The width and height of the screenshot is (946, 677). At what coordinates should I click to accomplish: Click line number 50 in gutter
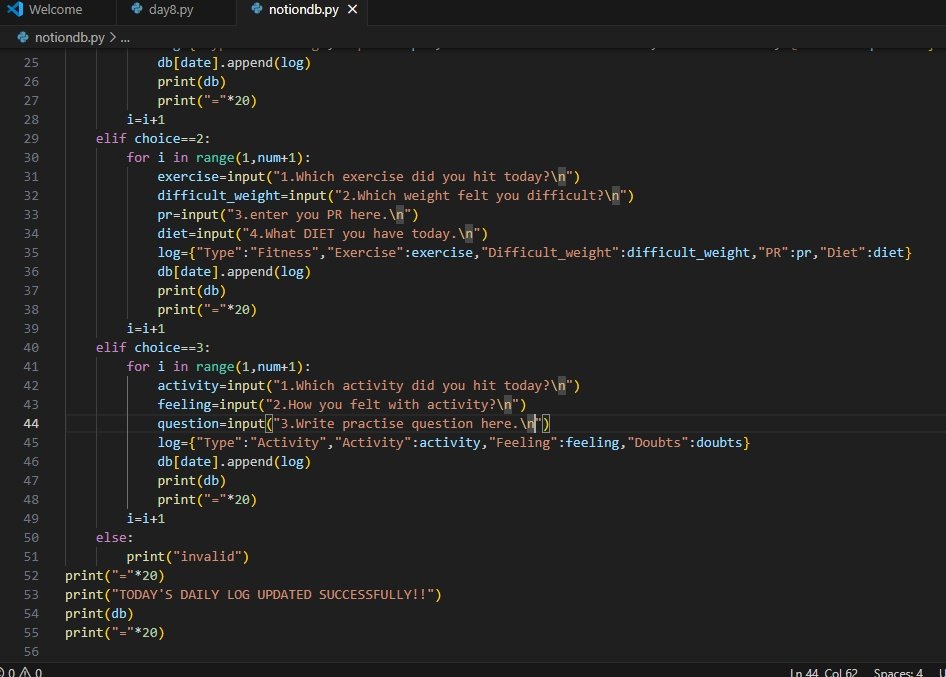click(x=31, y=538)
